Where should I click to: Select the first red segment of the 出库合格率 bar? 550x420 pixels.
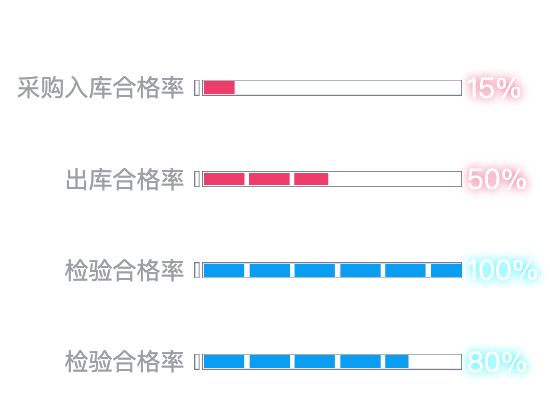pyautogui.click(x=224, y=179)
